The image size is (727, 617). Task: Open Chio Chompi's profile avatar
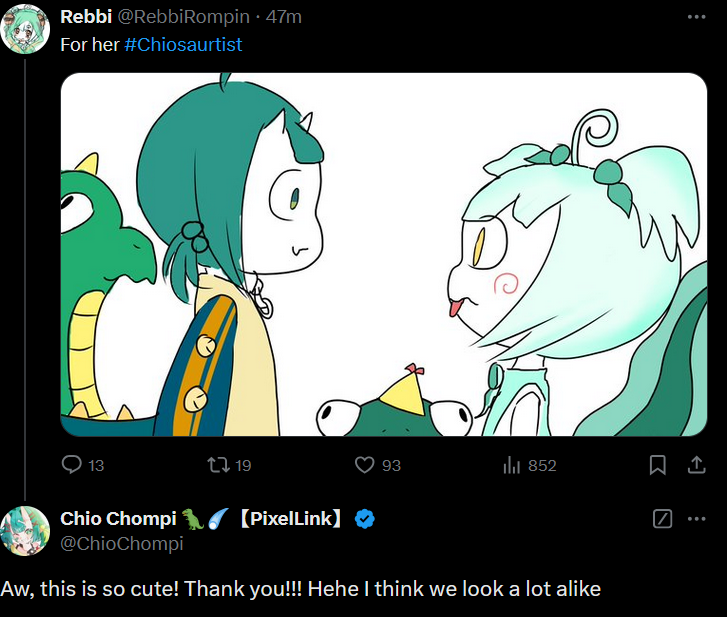25,531
